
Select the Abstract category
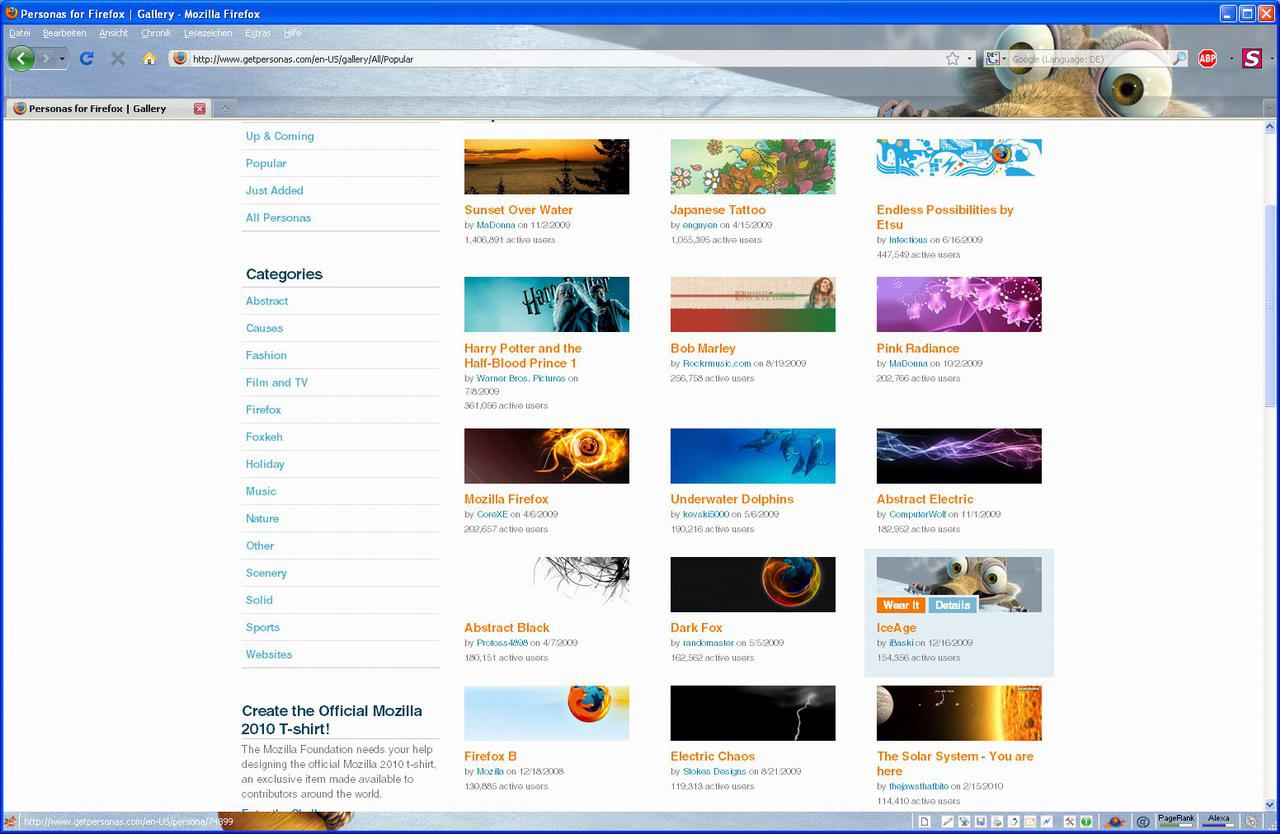click(267, 301)
